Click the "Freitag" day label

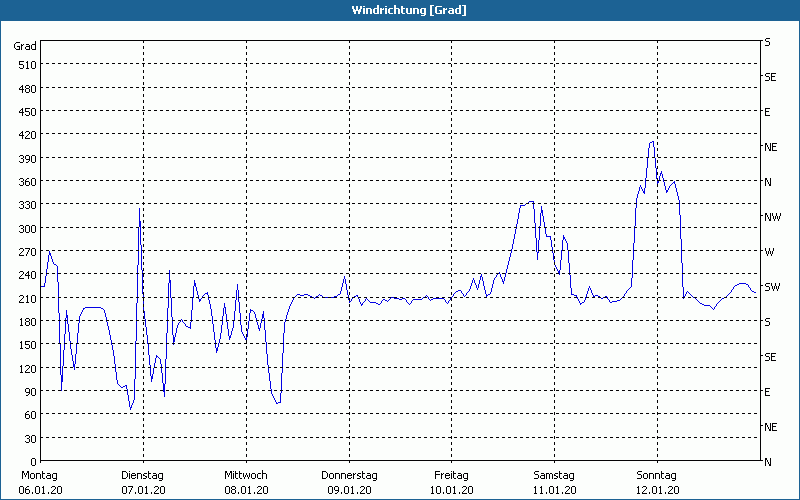pyautogui.click(x=452, y=475)
